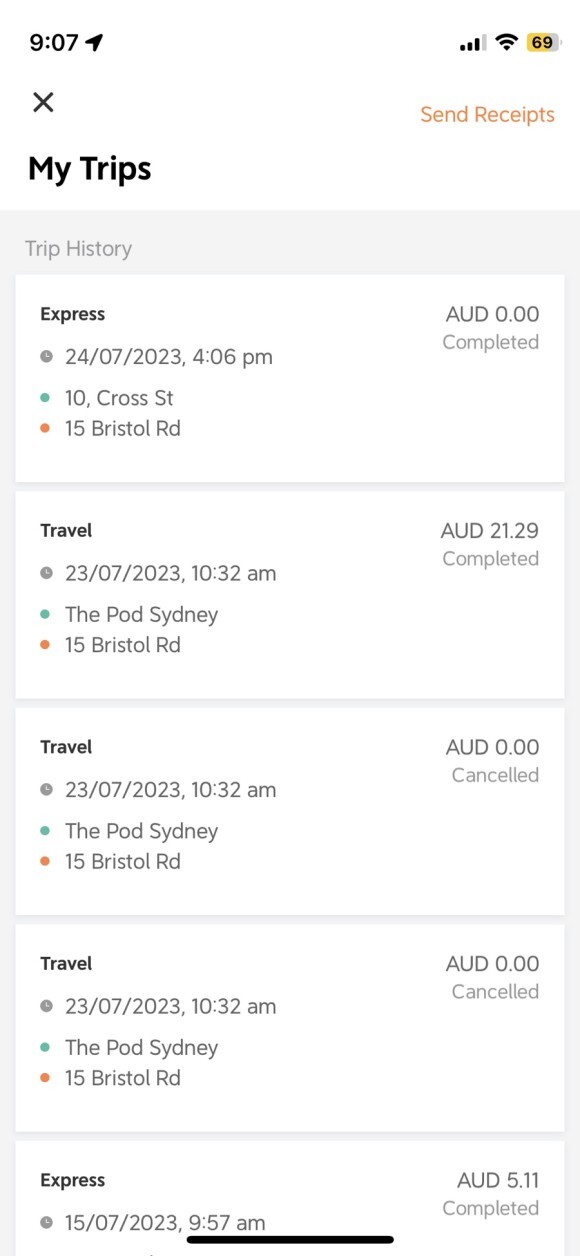This screenshot has width=580, height=1256.
Task: Tap the clock icon next to 15/07/2023, 9:57 am
Action: [46, 1223]
